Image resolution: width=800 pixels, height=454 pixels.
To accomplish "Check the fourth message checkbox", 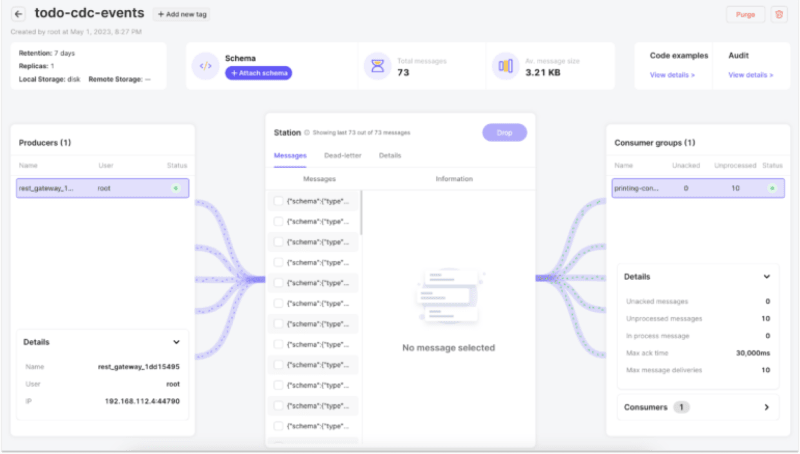I will pos(278,262).
